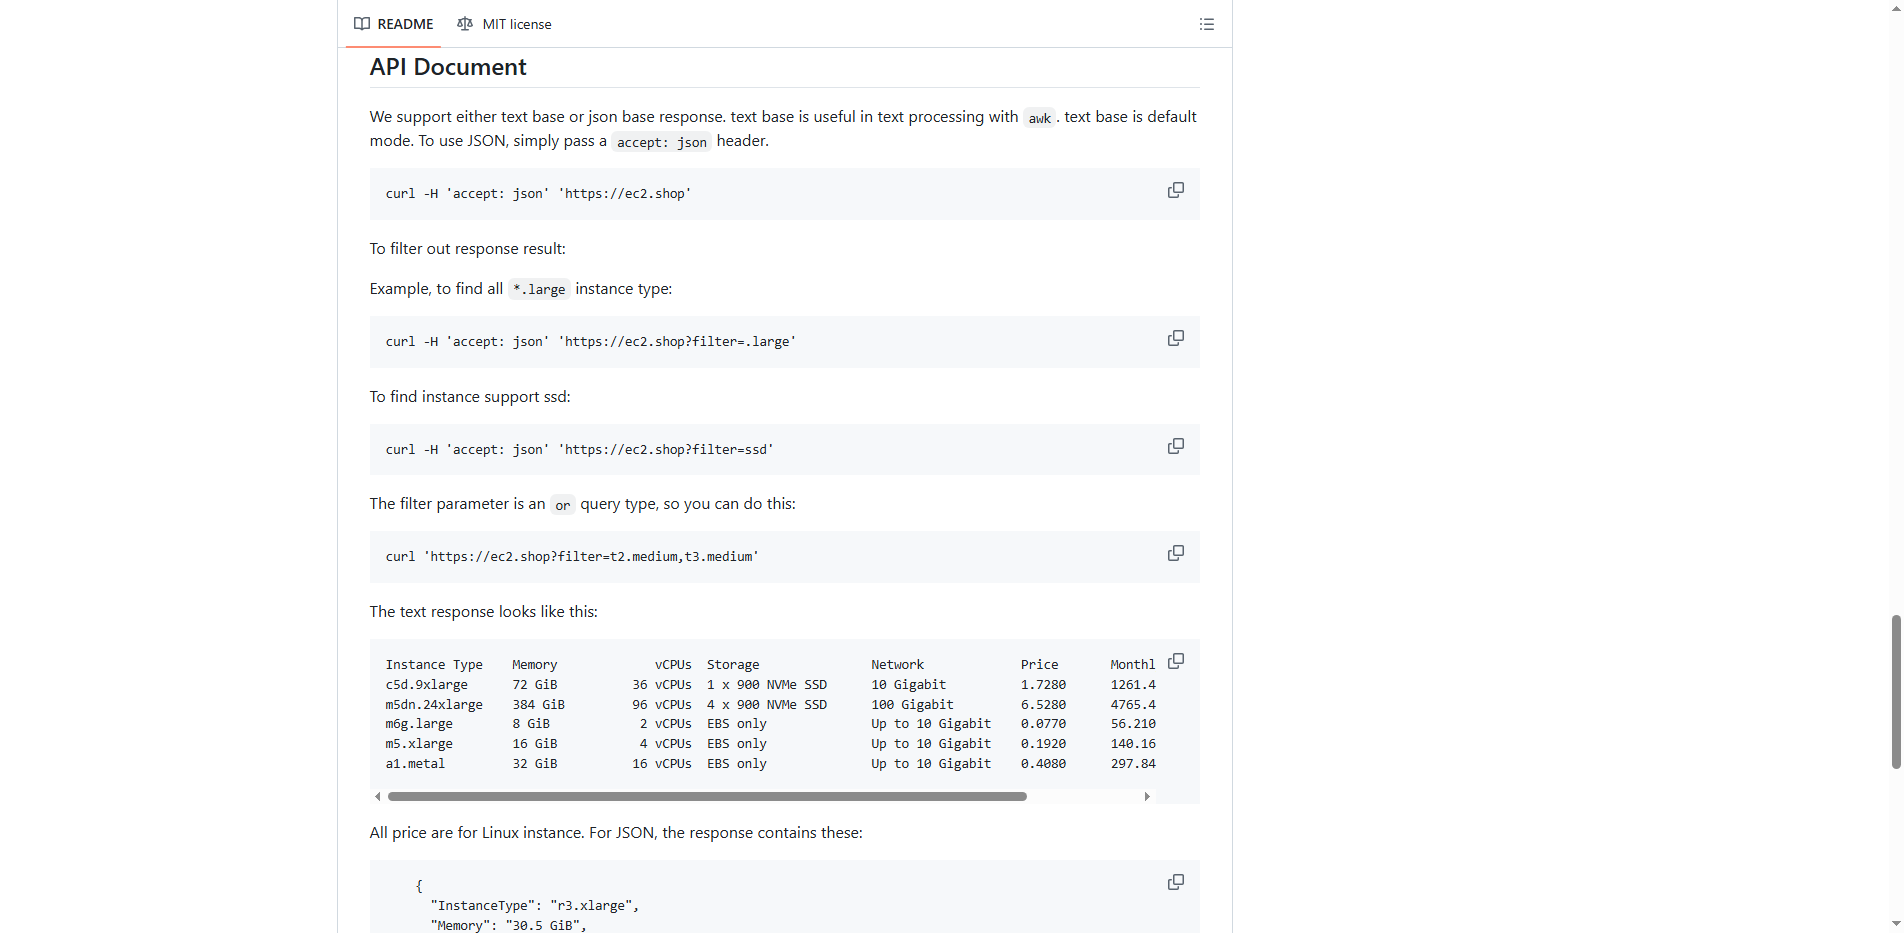Viewport: 1904px width, 933px height.
Task: Select the *.large inline code snippet
Action: point(538,289)
